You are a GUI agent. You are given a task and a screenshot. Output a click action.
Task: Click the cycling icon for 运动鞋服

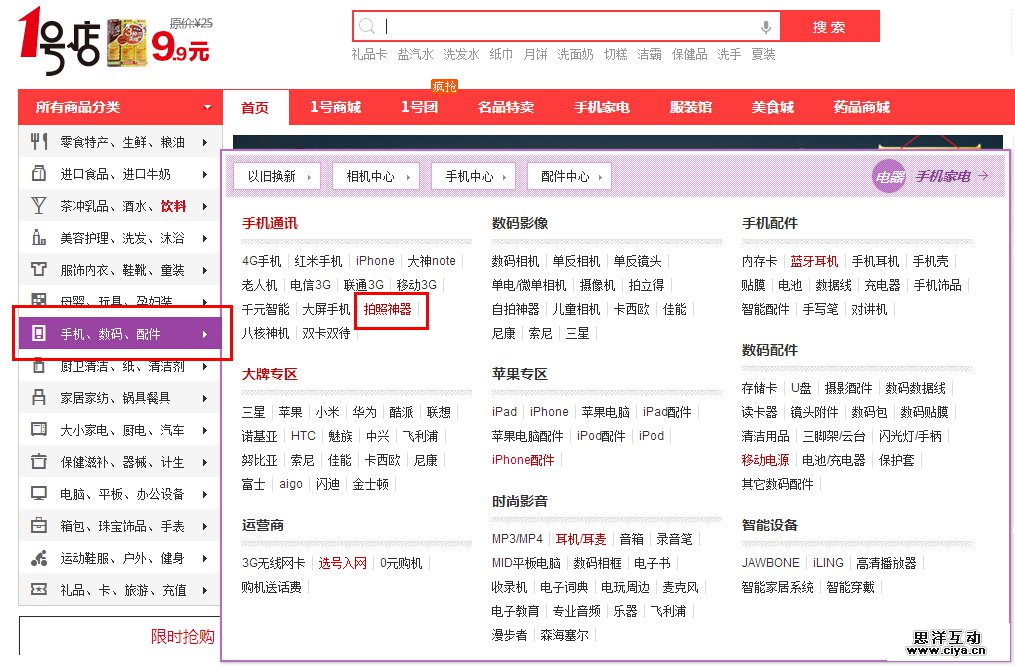point(39,557)
